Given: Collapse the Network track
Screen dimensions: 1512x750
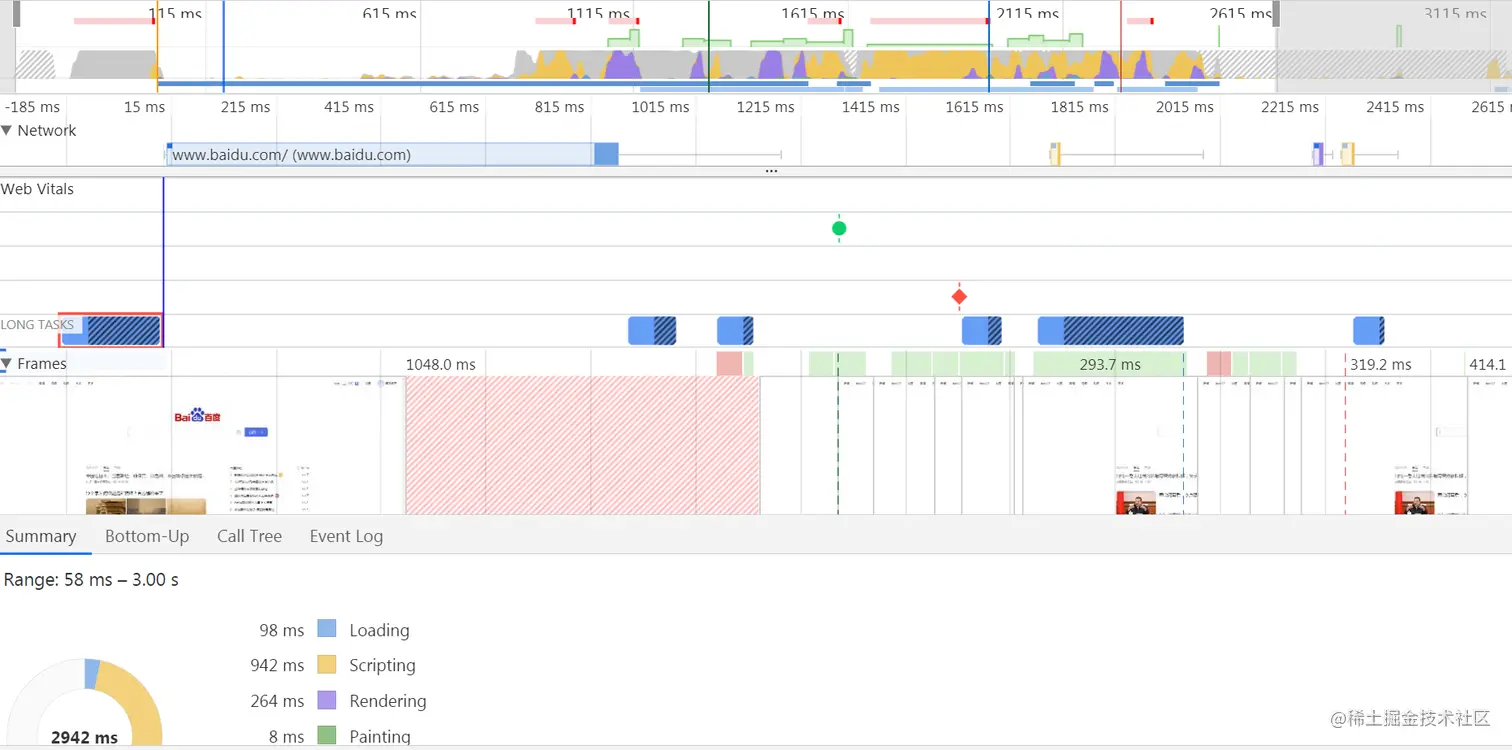Looking at the screenshot, I should click(7, 131).
